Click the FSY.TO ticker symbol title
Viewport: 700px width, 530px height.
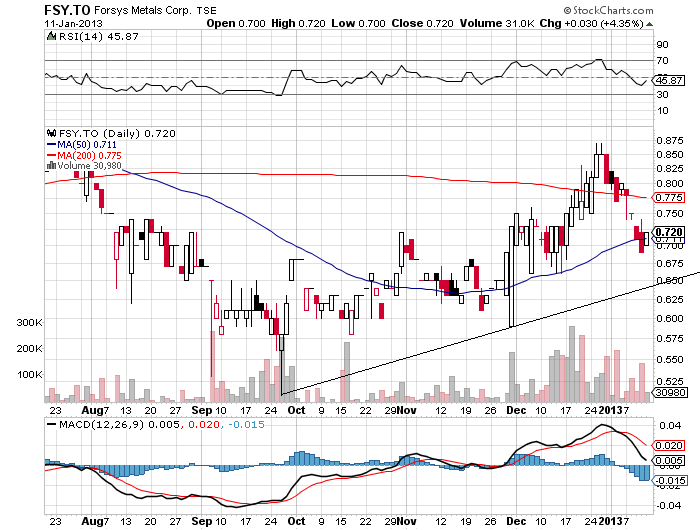tap(67, 10)
